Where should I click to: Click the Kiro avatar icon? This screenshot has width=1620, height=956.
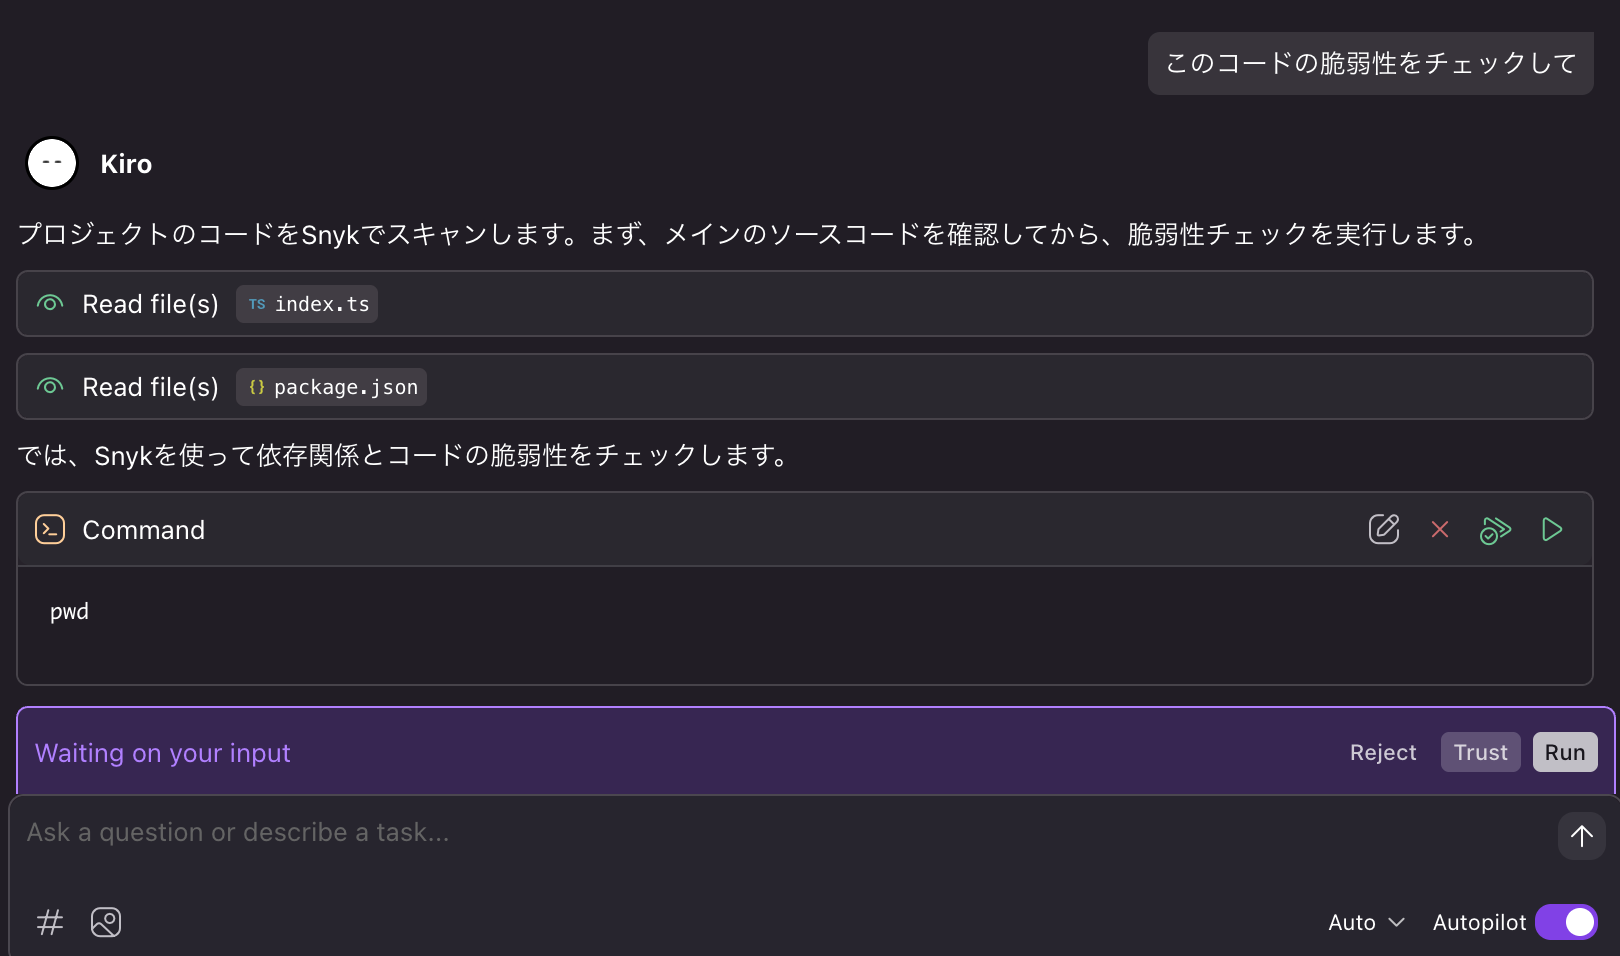pyautogui.click(x=52, y=162)
